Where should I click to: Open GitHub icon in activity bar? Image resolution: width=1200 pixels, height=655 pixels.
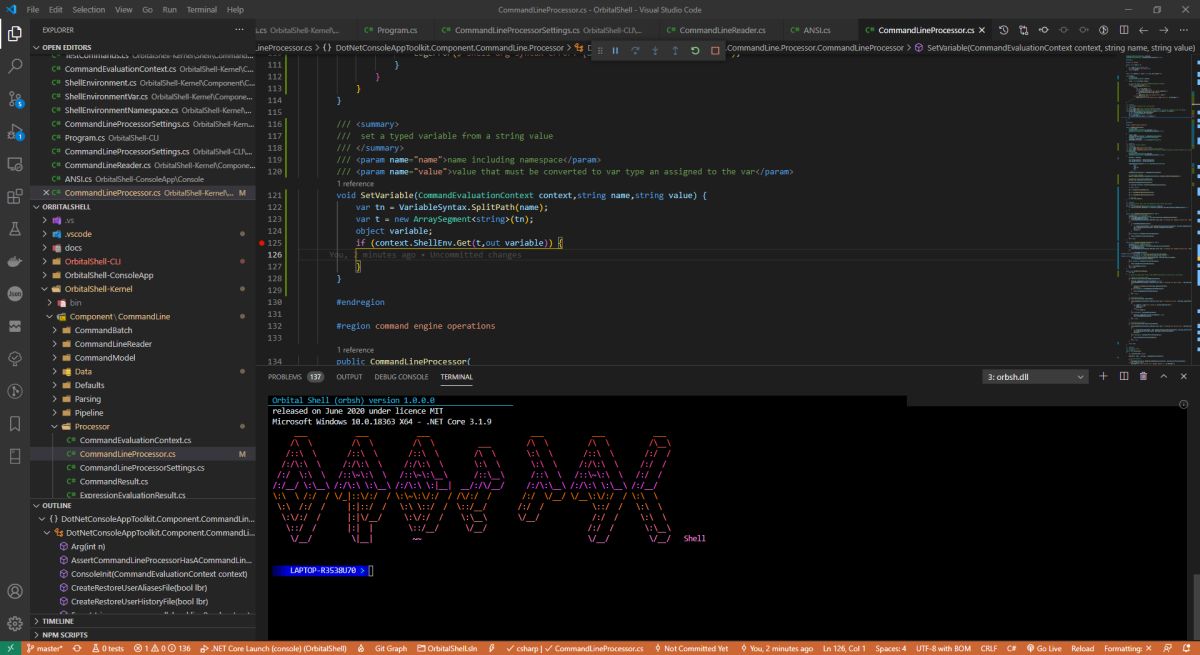[x=15, y=391]
